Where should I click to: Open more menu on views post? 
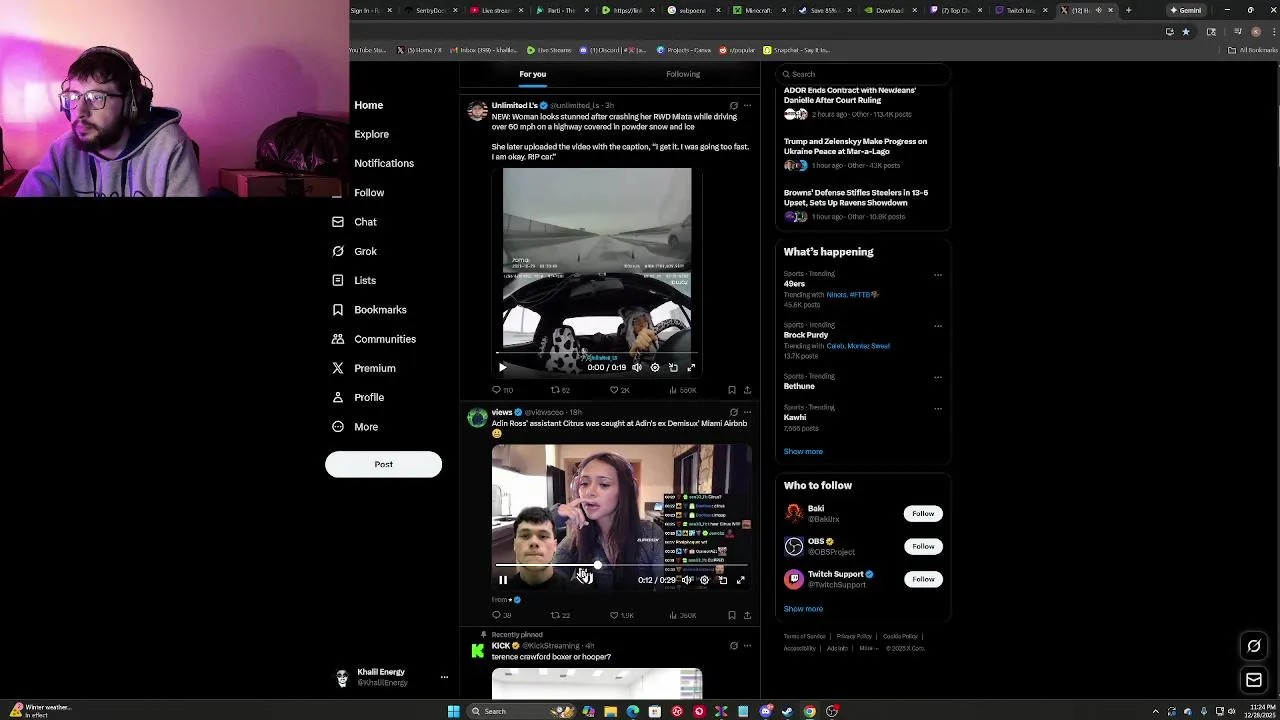coord(747,412)
